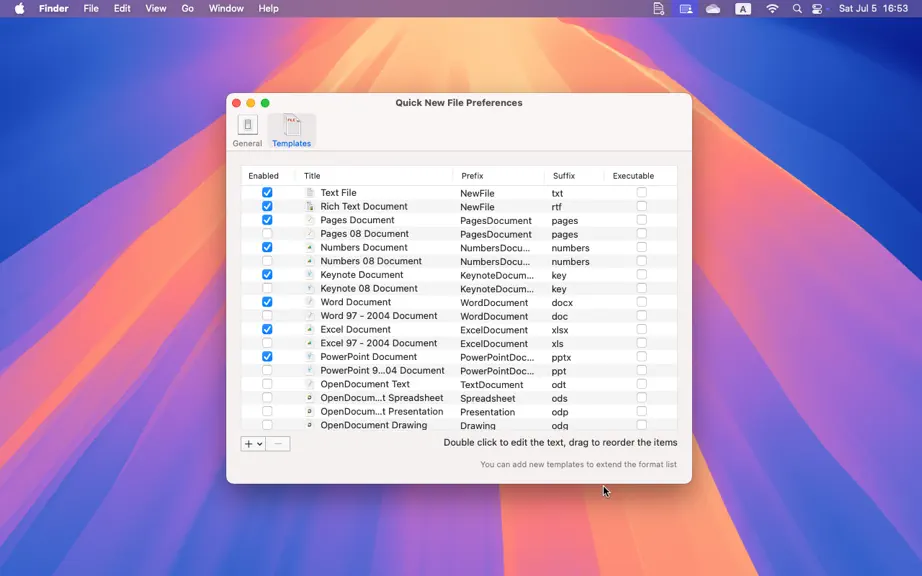Disable the Text File template
Screen dimensions: 922x576
(267, 192)
